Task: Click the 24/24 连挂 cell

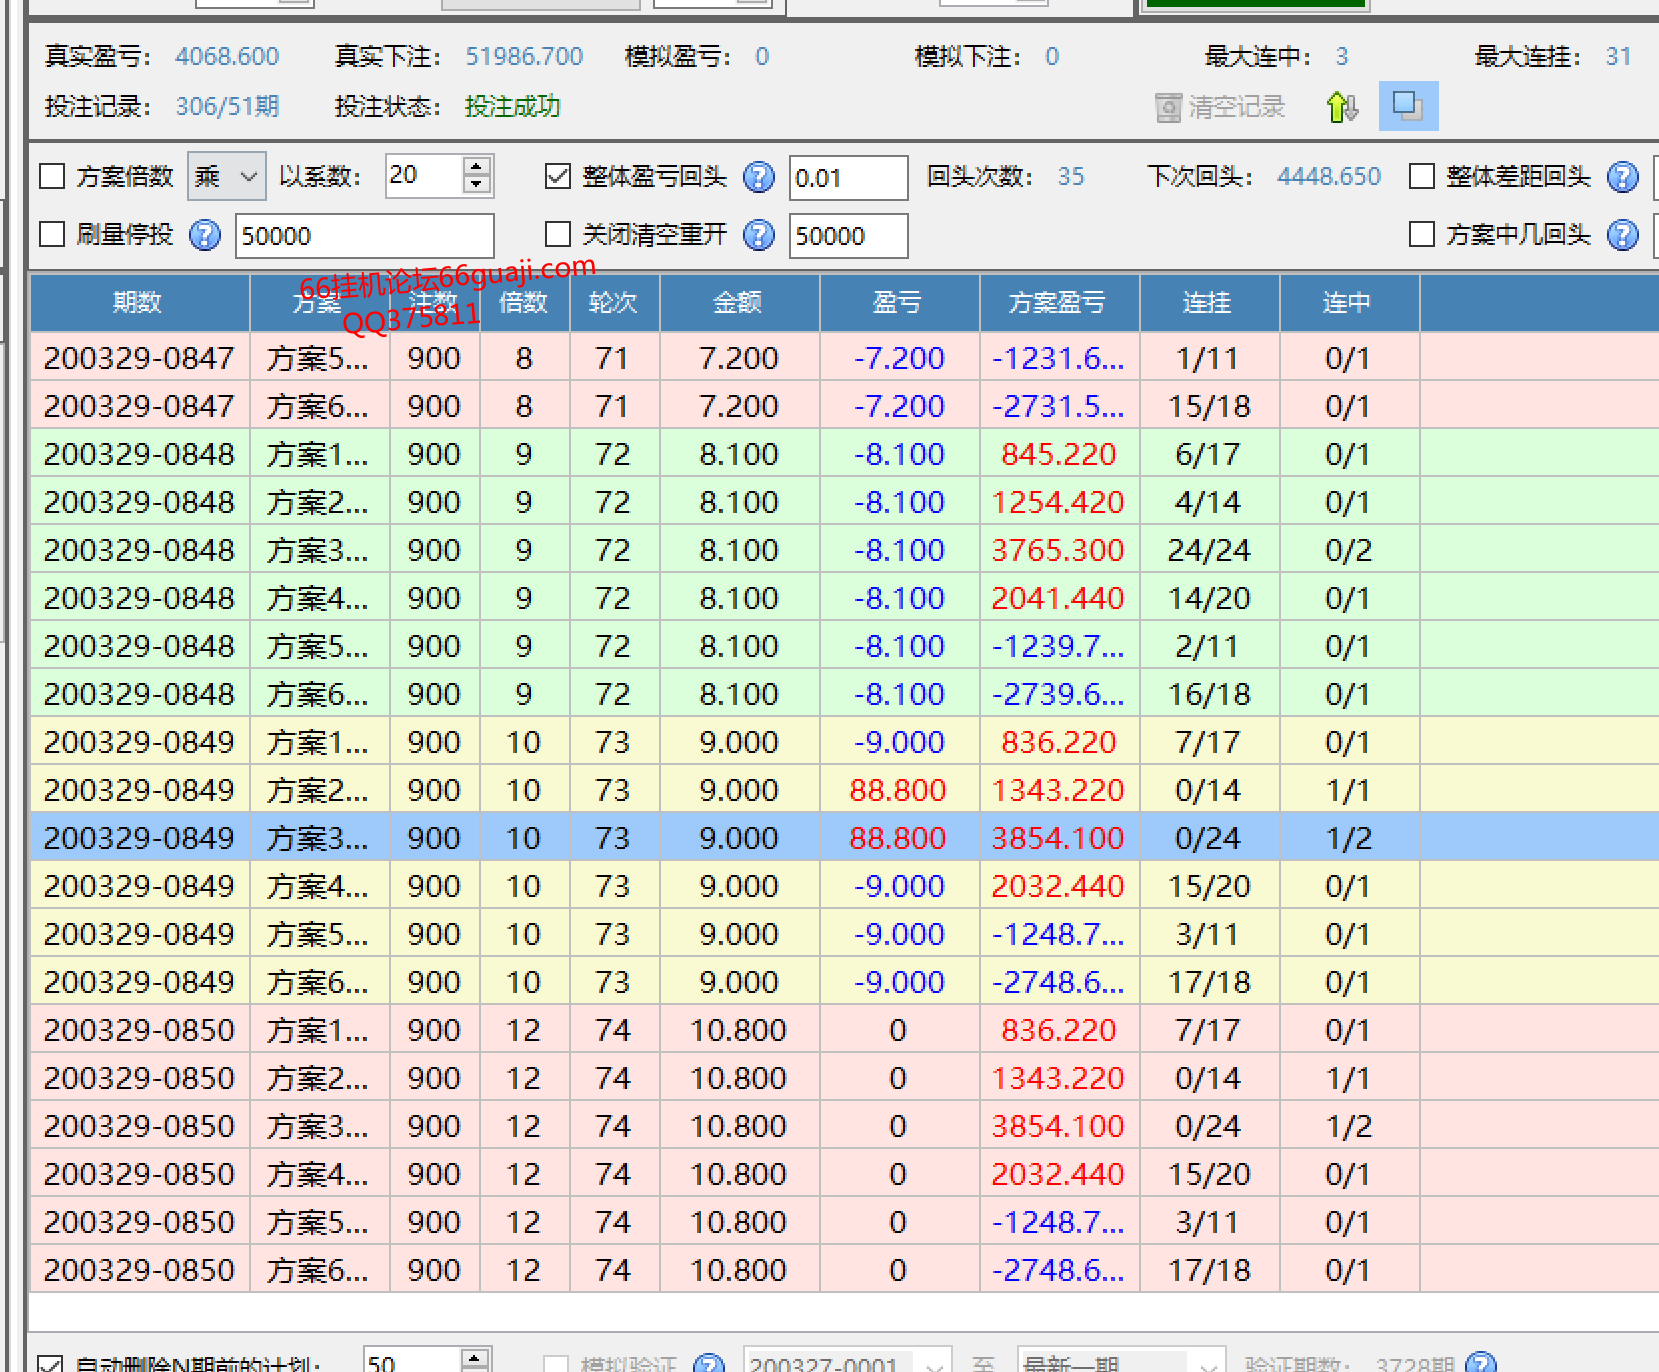Action: 1209,550
